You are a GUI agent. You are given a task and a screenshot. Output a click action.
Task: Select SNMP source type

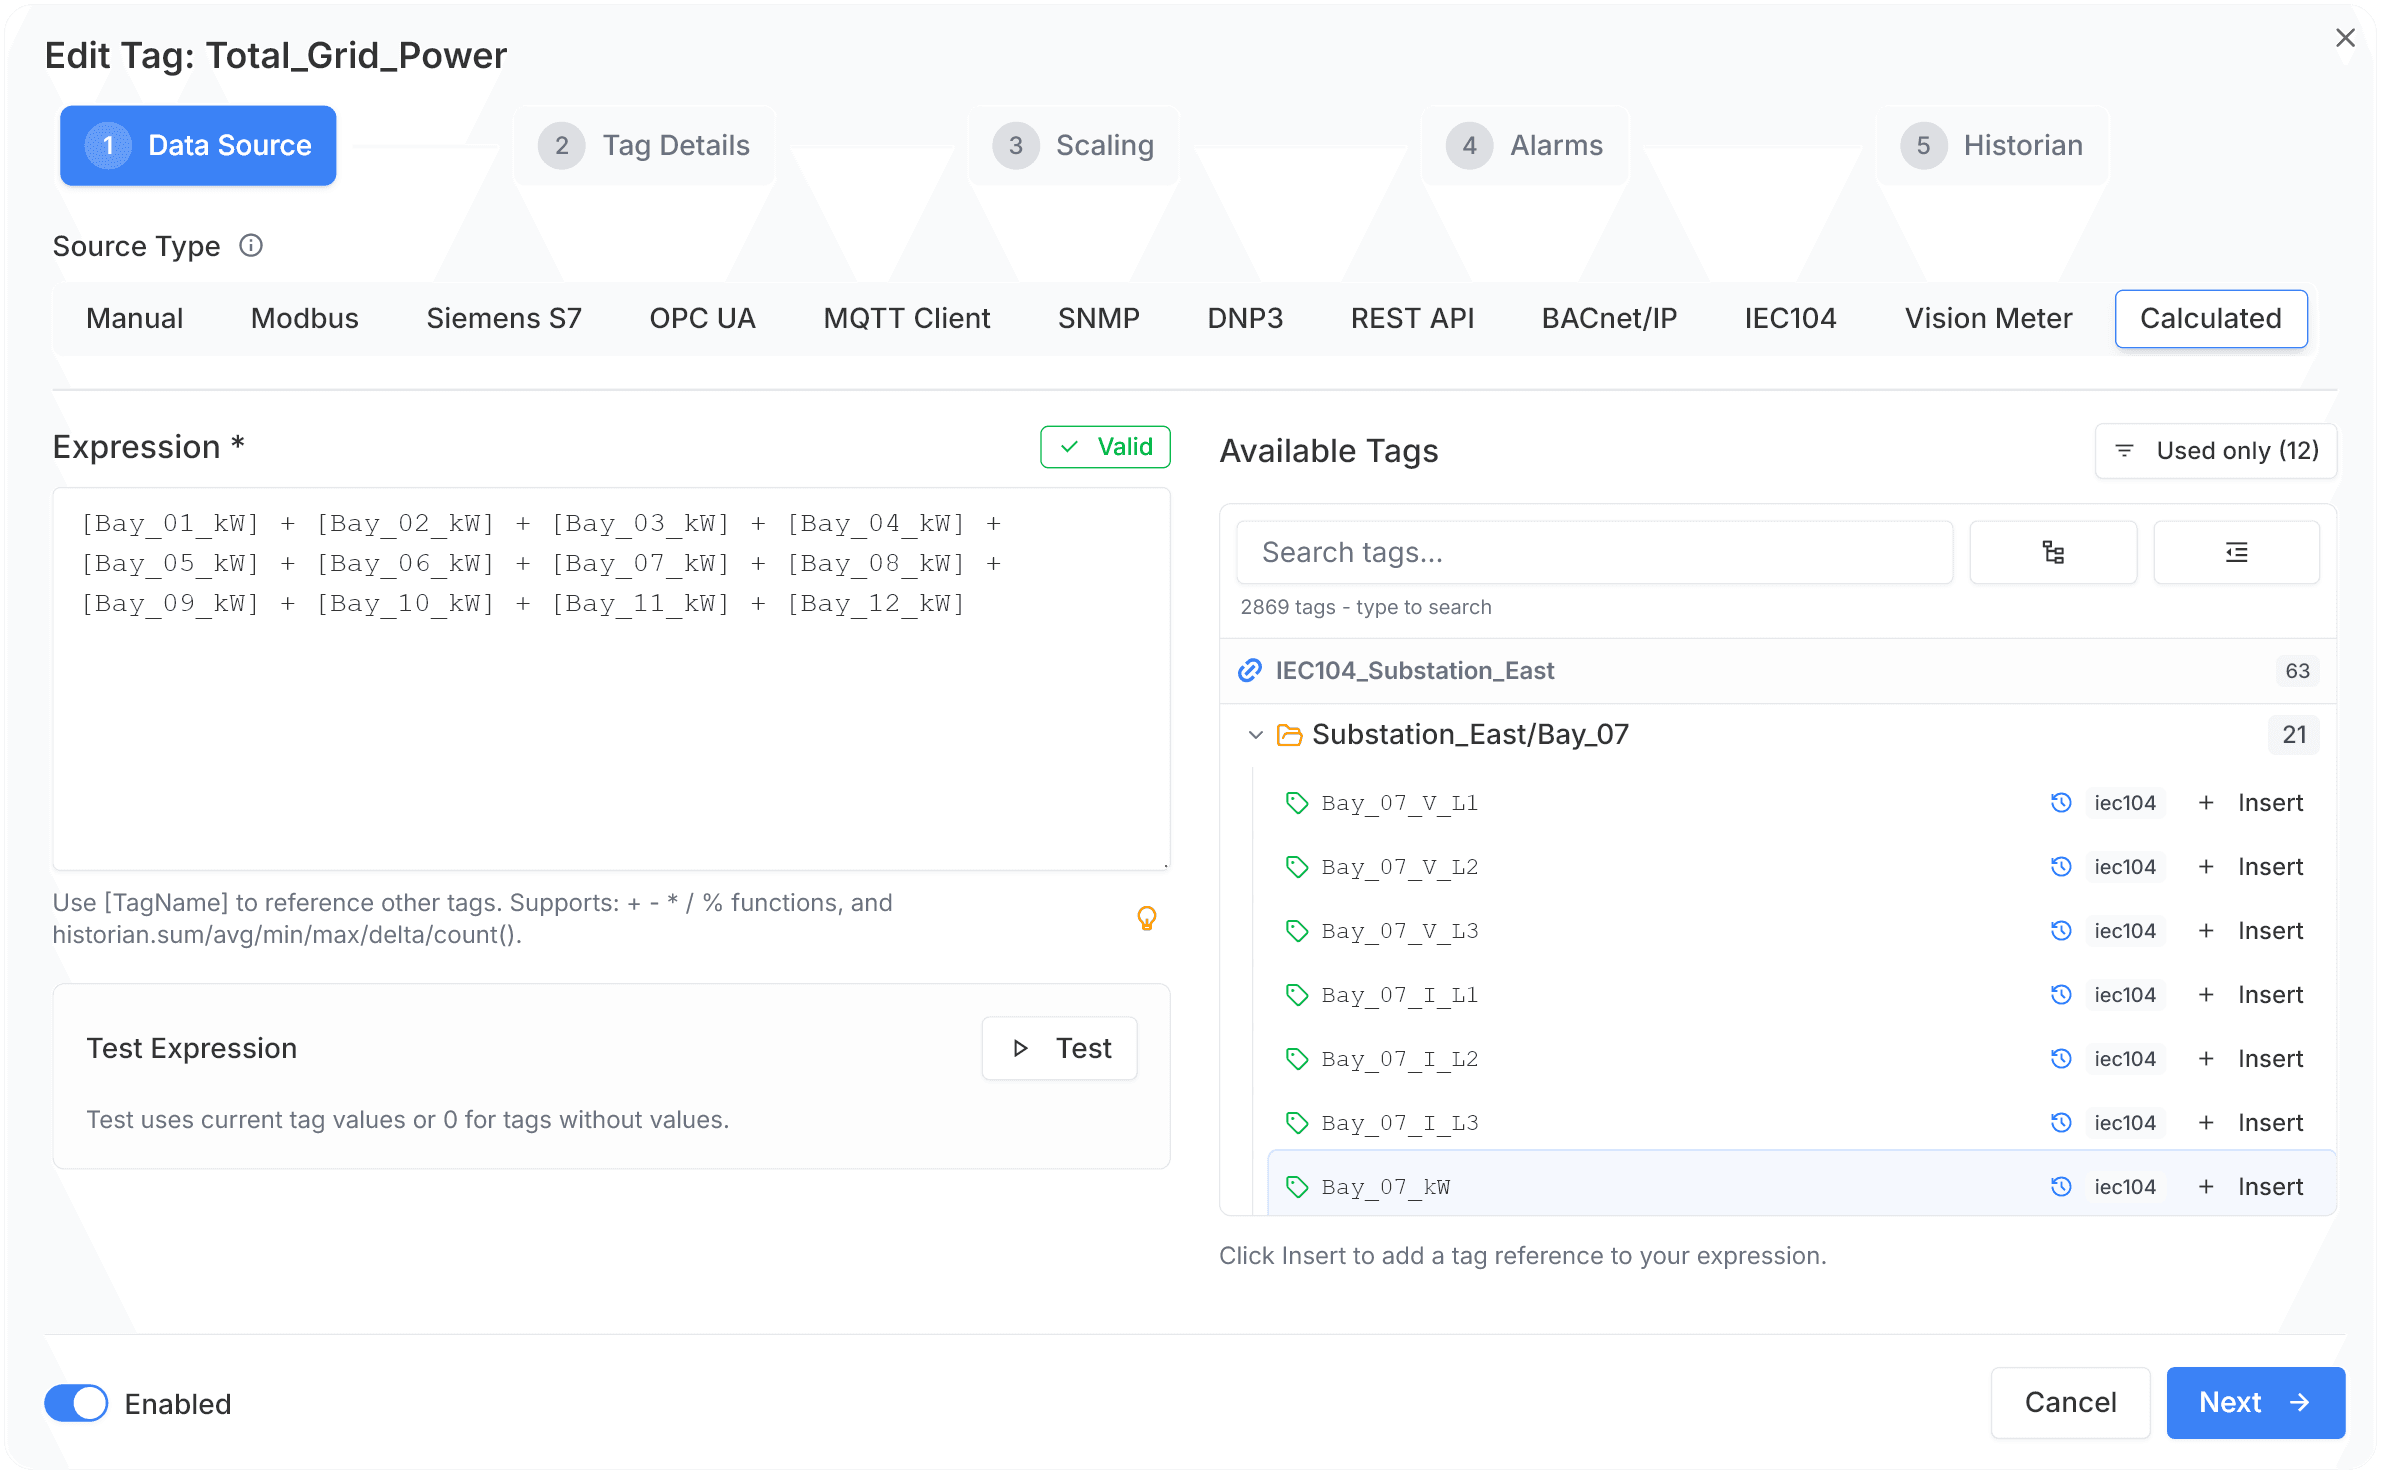click(1099, 319)
